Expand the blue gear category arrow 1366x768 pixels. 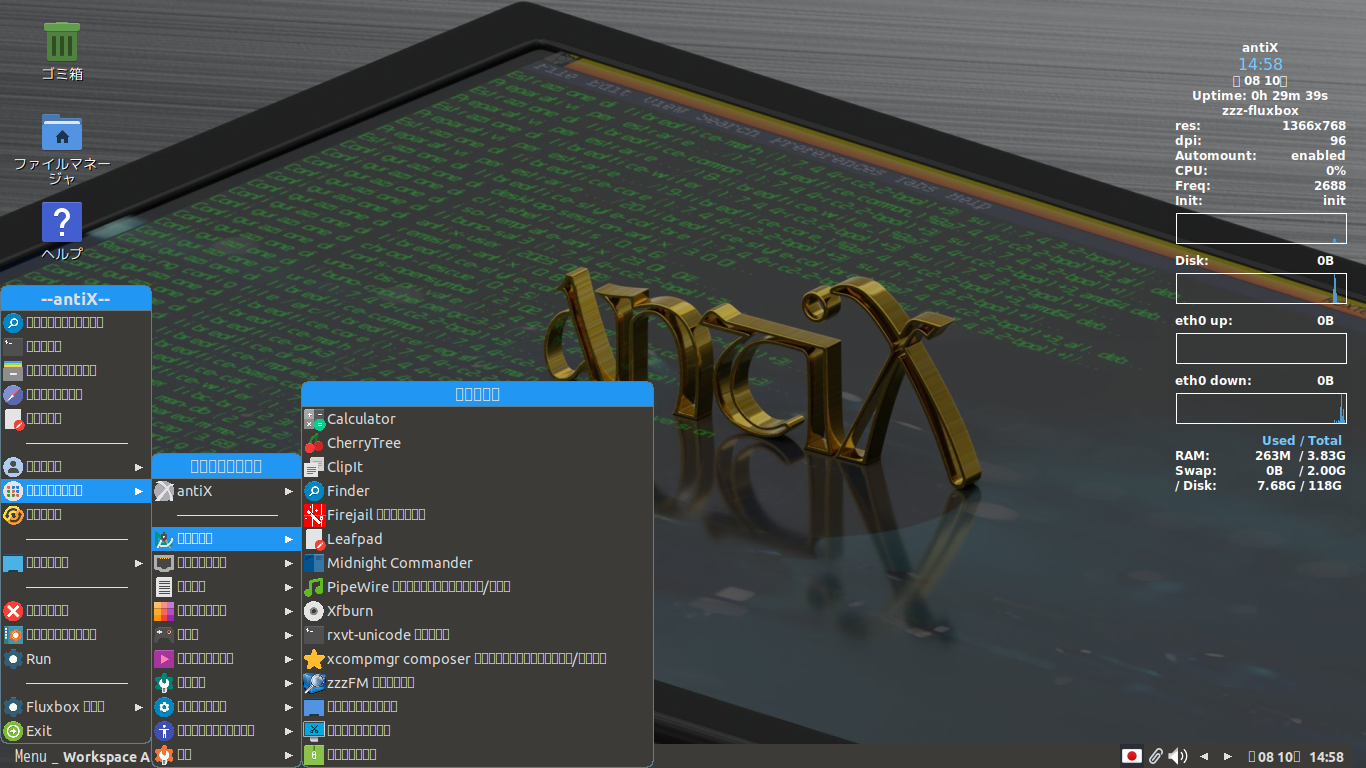[289, 707]
